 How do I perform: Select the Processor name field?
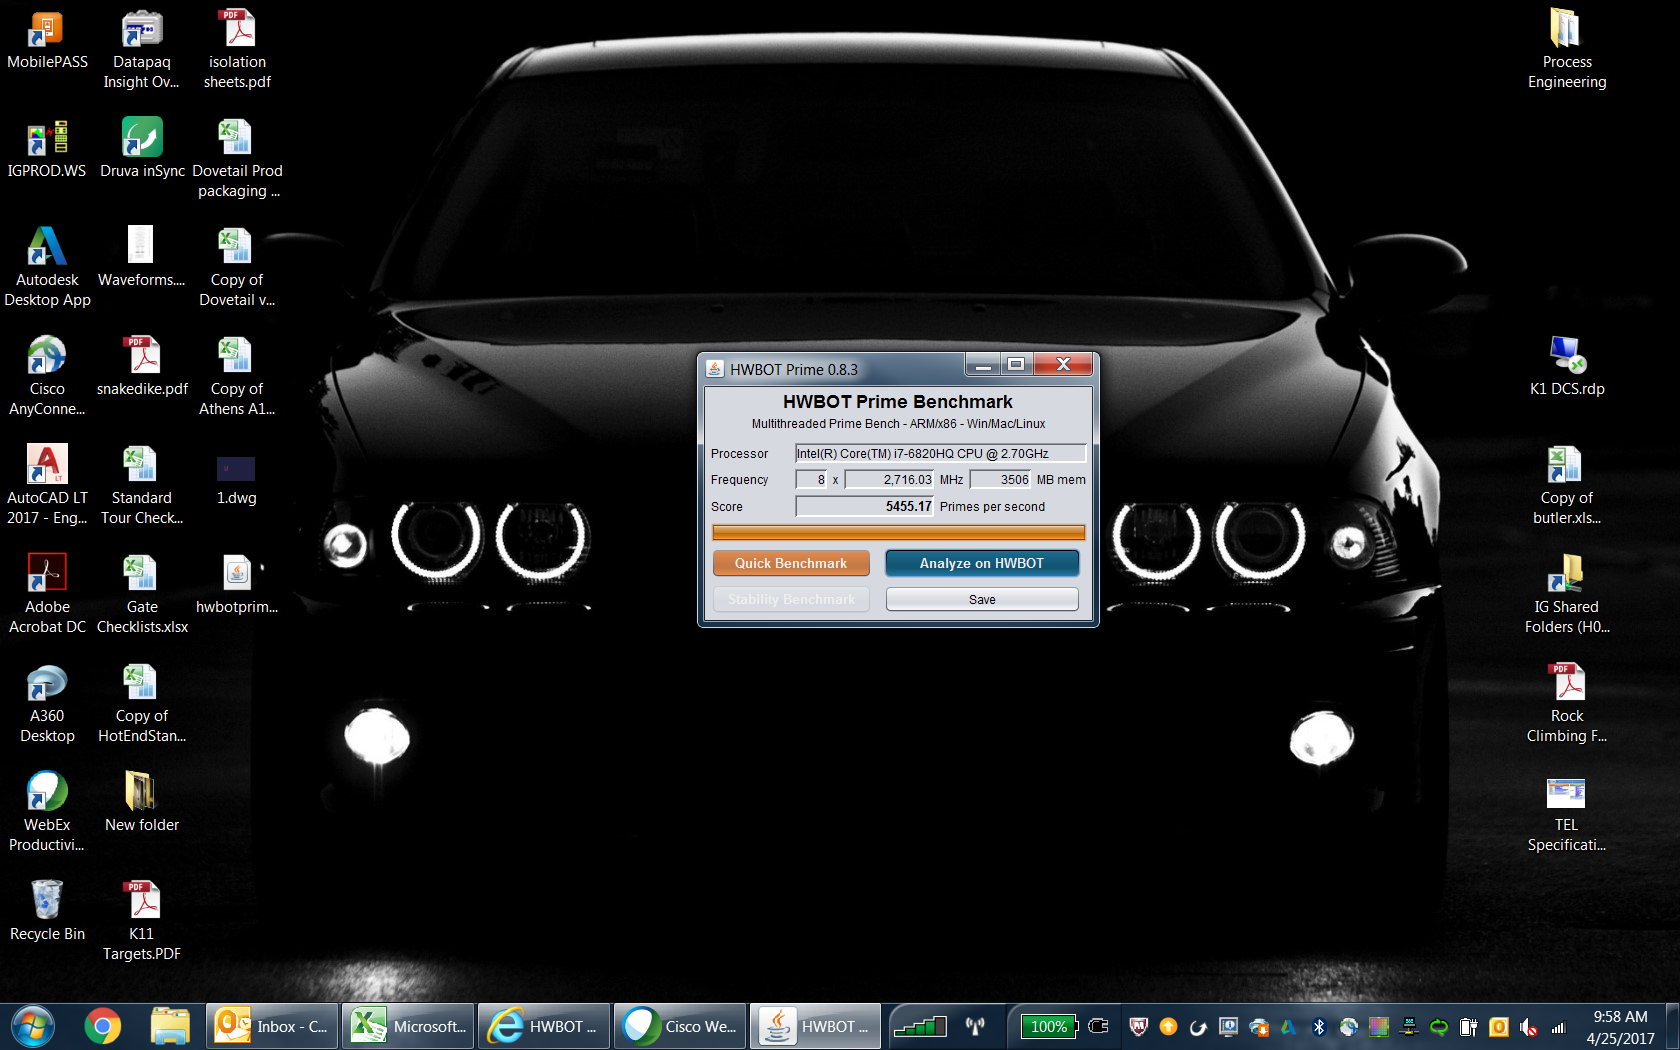(x=940, y=453)
